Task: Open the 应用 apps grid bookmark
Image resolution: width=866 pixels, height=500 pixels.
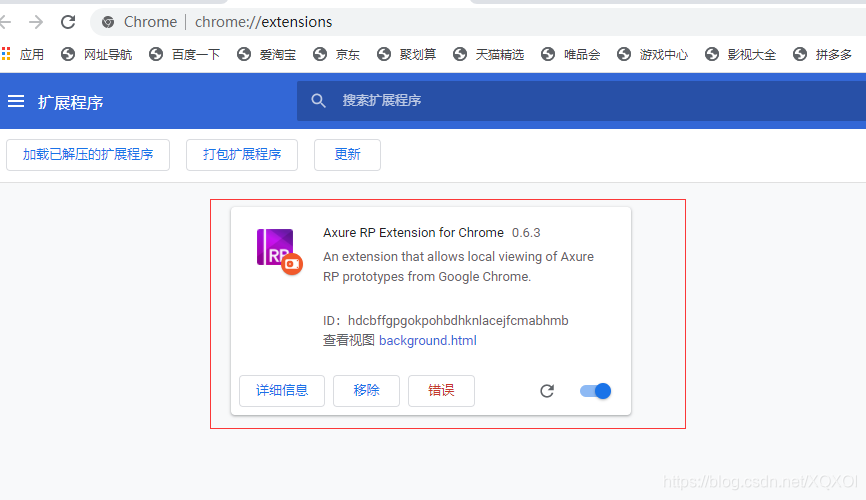Action: 23,54
